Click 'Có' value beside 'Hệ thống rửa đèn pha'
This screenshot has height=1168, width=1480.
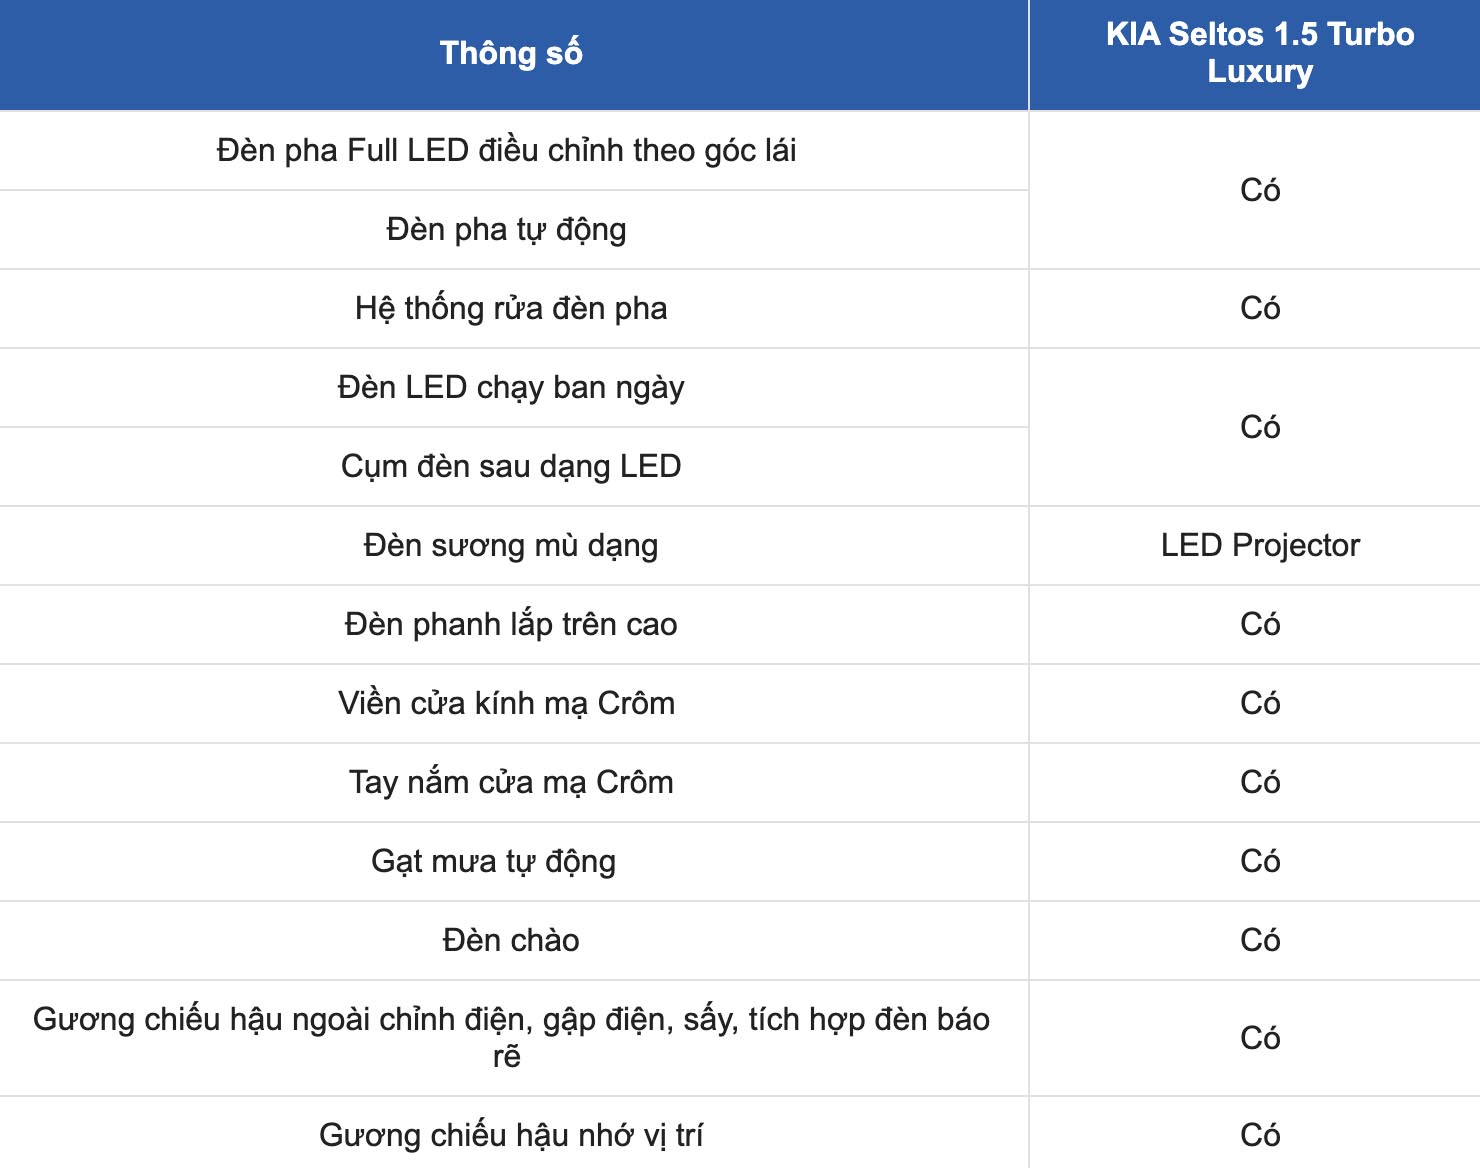pos(1259,309)
